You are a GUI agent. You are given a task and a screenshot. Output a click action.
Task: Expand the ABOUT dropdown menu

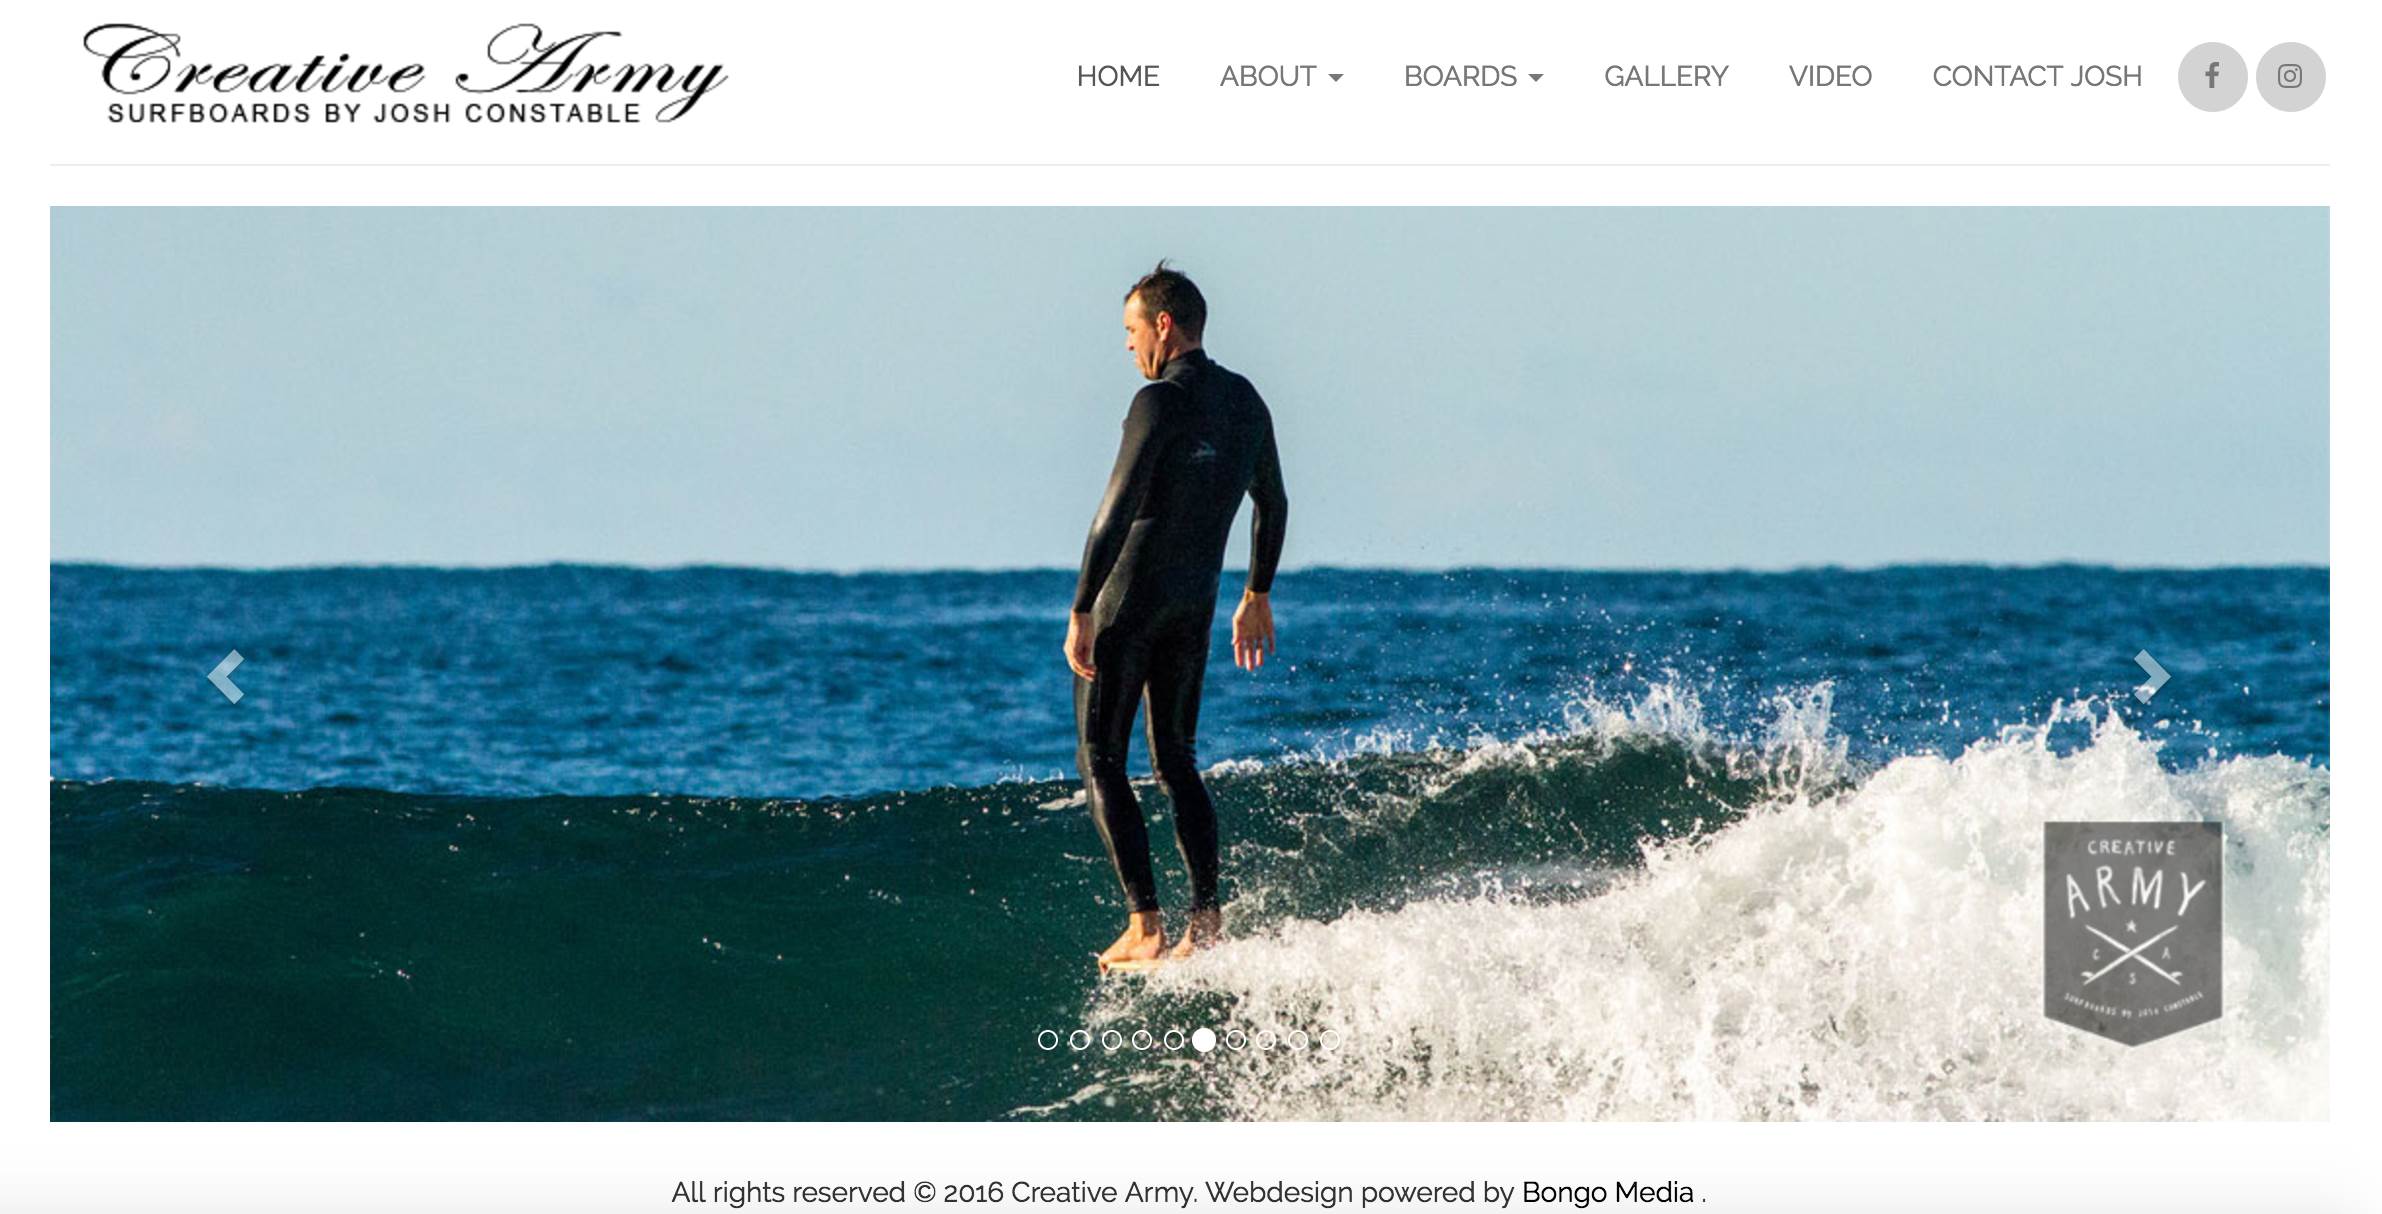[1281, 76]
